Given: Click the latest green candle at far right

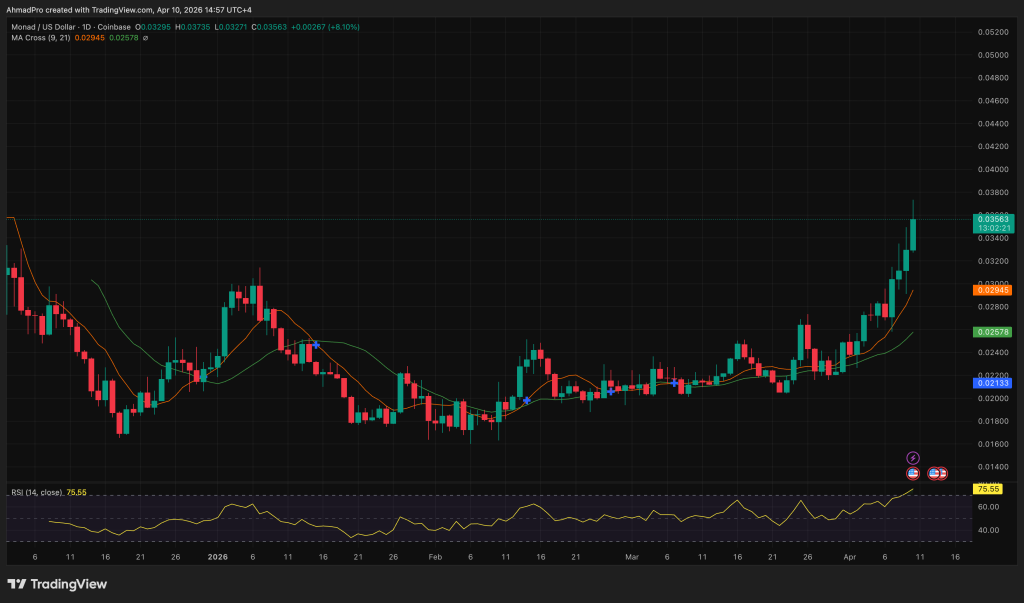Looking at the screenshot, I should pos(913,235).
